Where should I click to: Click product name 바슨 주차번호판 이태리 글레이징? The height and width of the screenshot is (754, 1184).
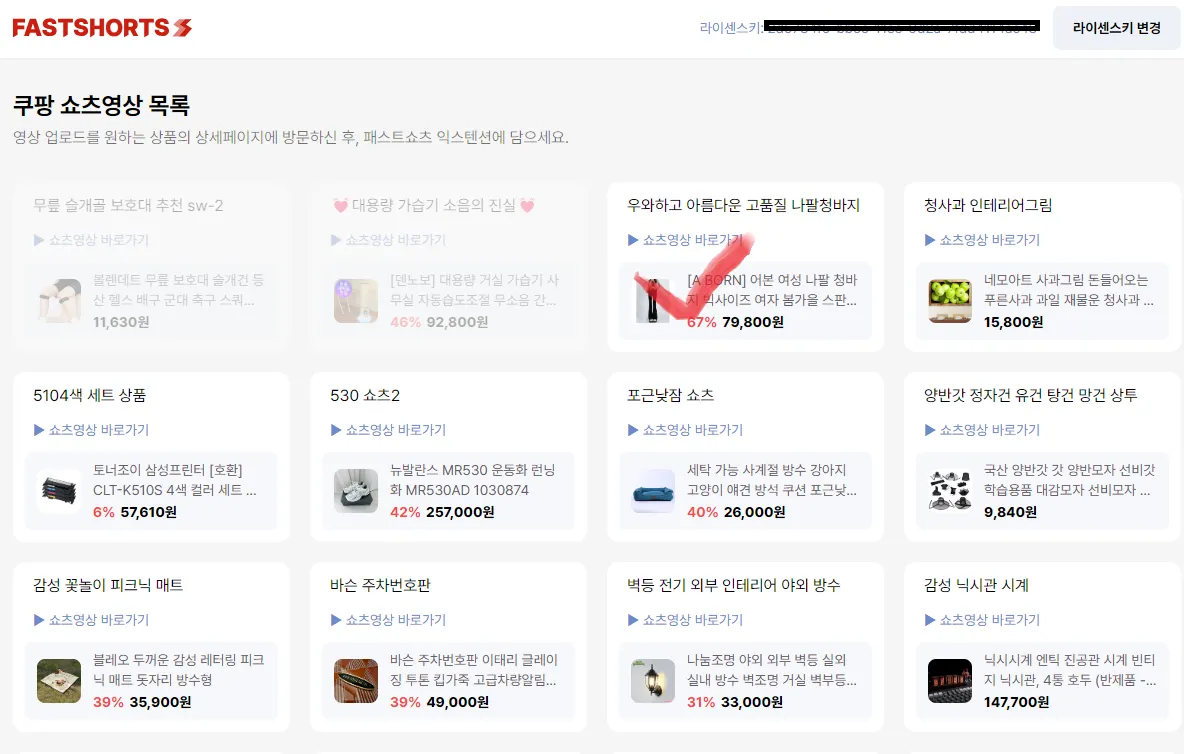(473, 670)
